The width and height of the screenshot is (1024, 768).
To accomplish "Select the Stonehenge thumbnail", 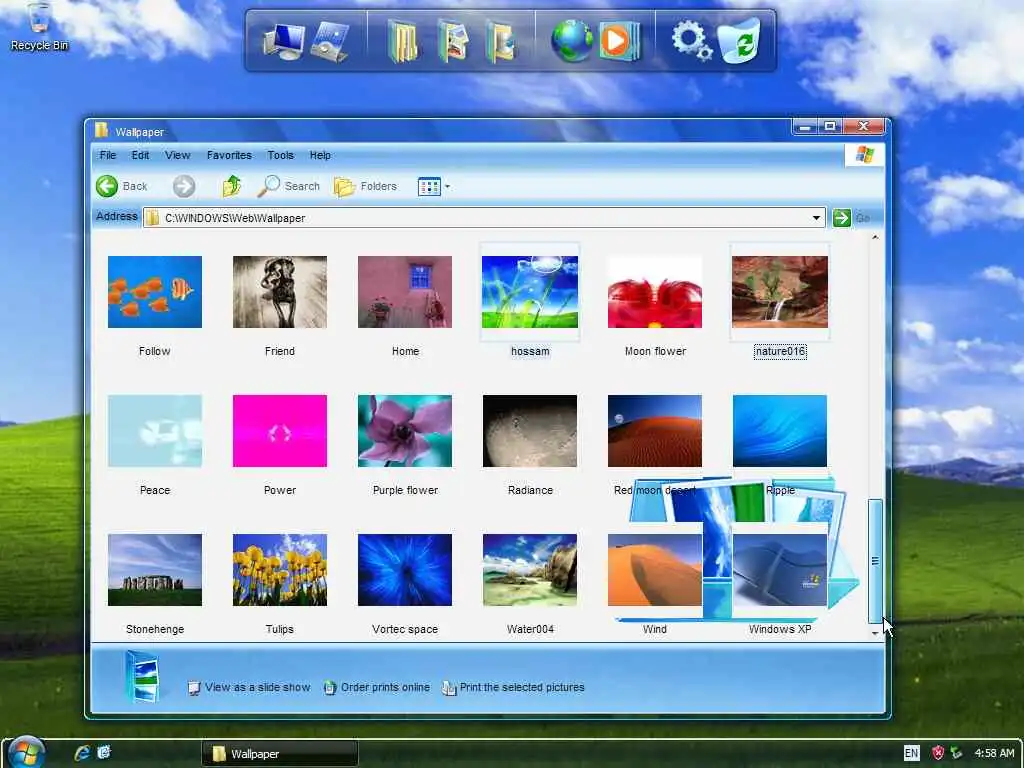I will (x=155, y=570).
